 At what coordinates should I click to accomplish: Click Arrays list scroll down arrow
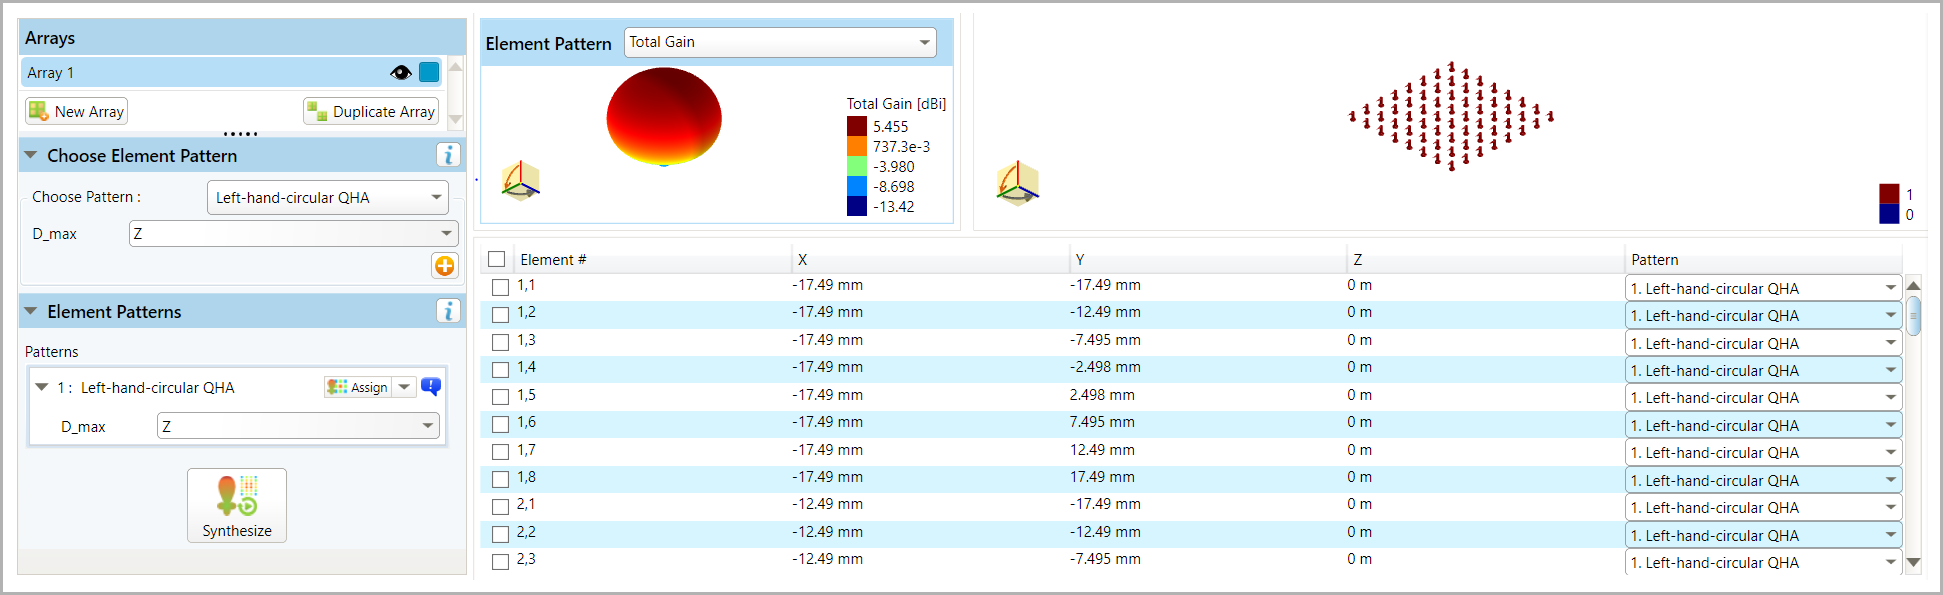(455, 119)
